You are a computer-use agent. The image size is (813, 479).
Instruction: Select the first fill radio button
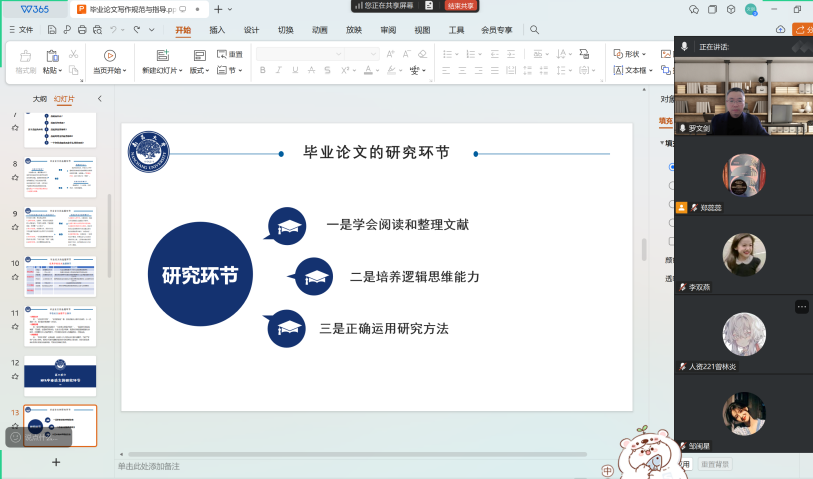[x=672, y=167]
